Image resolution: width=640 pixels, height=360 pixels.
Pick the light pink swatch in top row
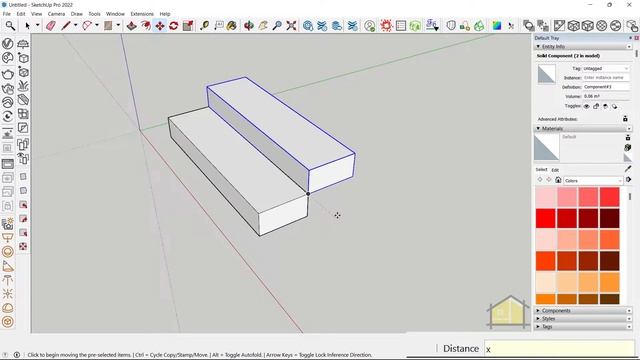[546, 197]
